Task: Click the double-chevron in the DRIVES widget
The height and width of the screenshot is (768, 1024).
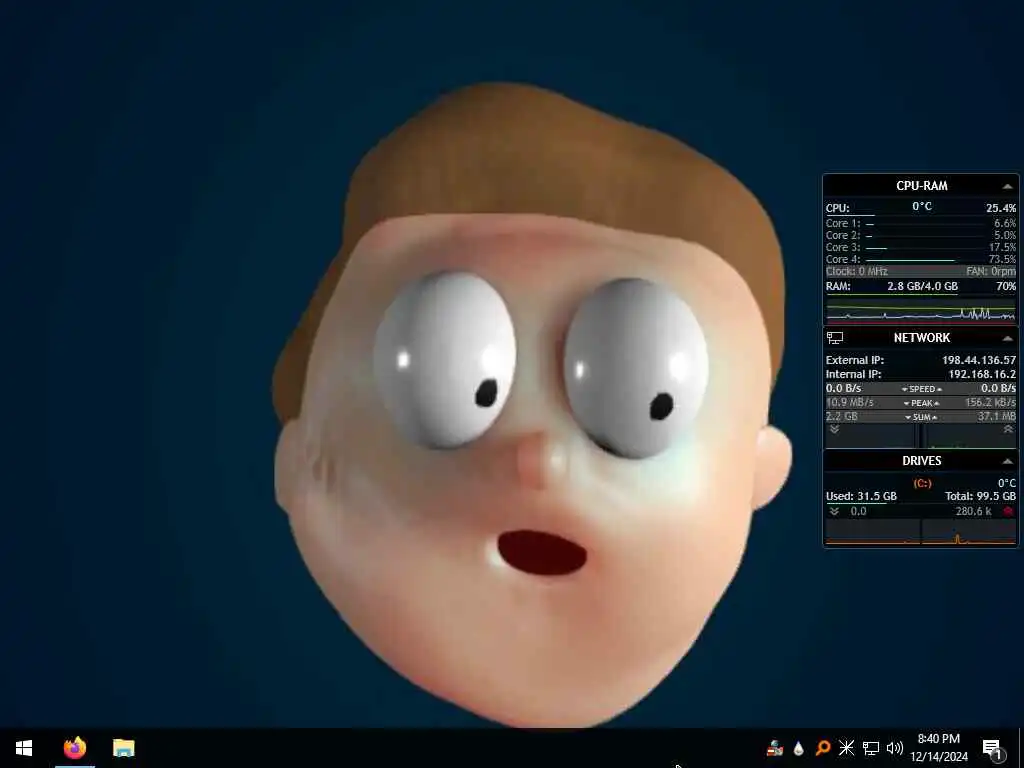Action: [x=834, y=511]
